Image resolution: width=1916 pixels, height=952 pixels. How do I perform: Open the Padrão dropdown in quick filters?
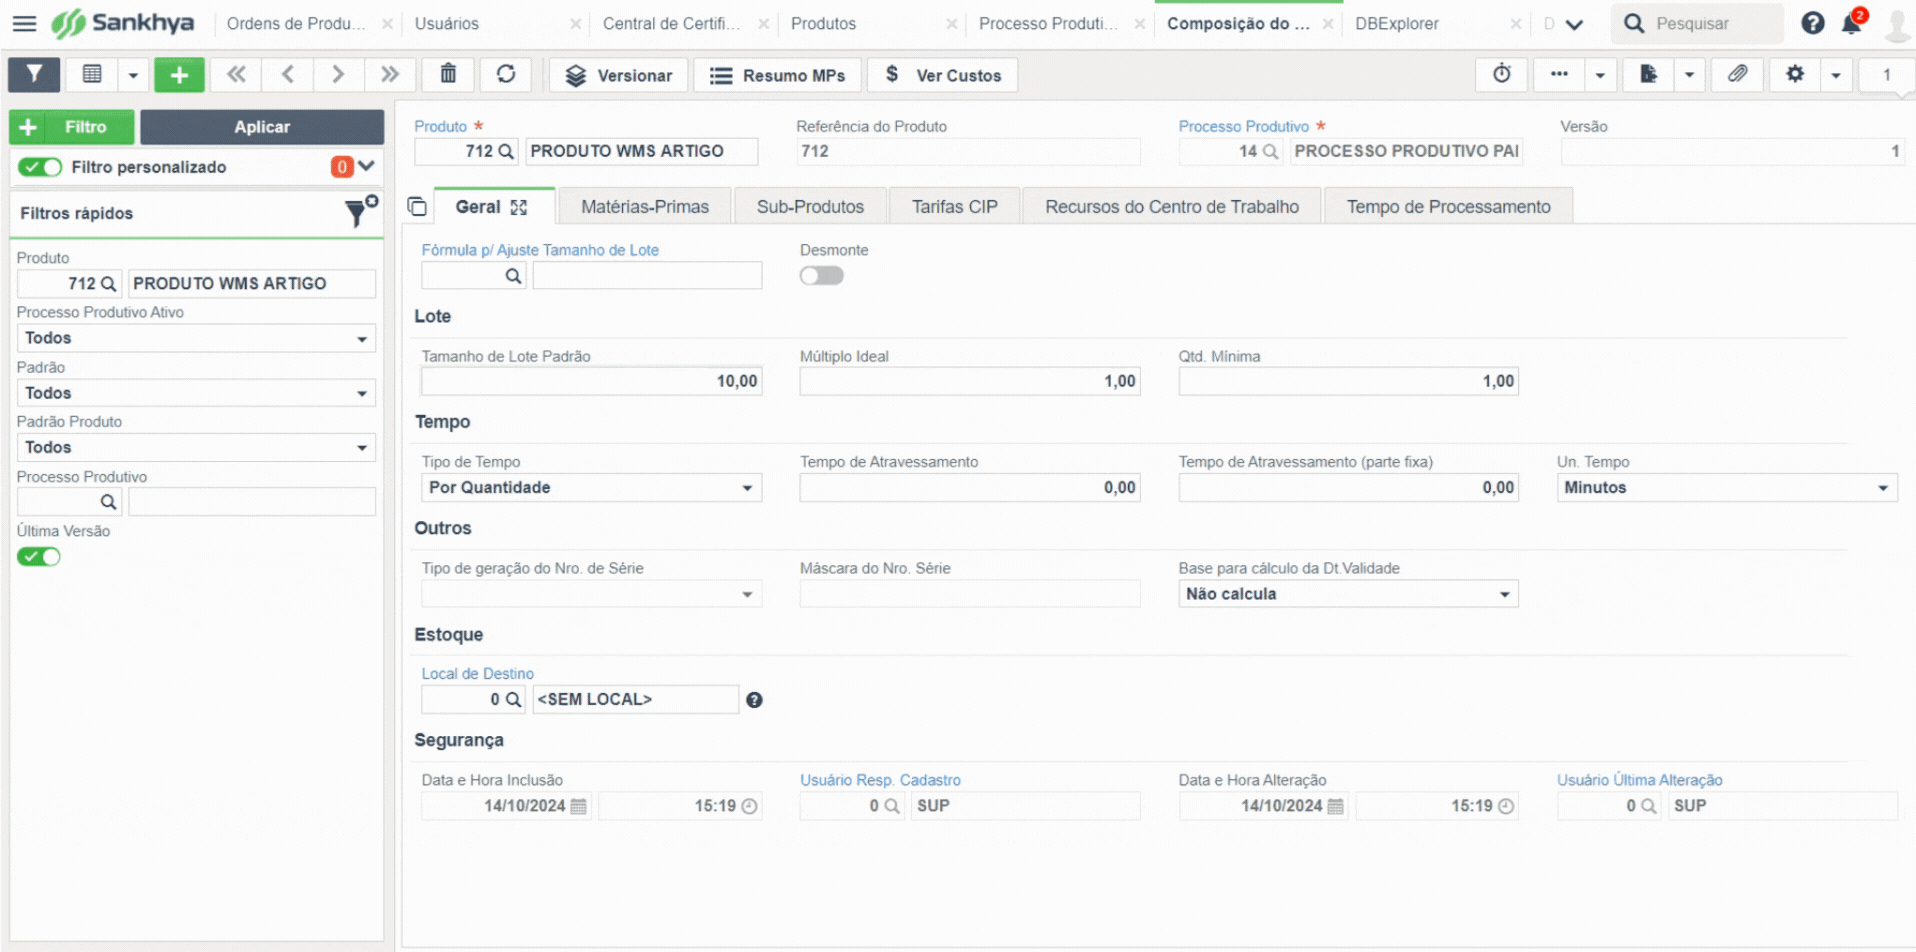pos(196,393)
